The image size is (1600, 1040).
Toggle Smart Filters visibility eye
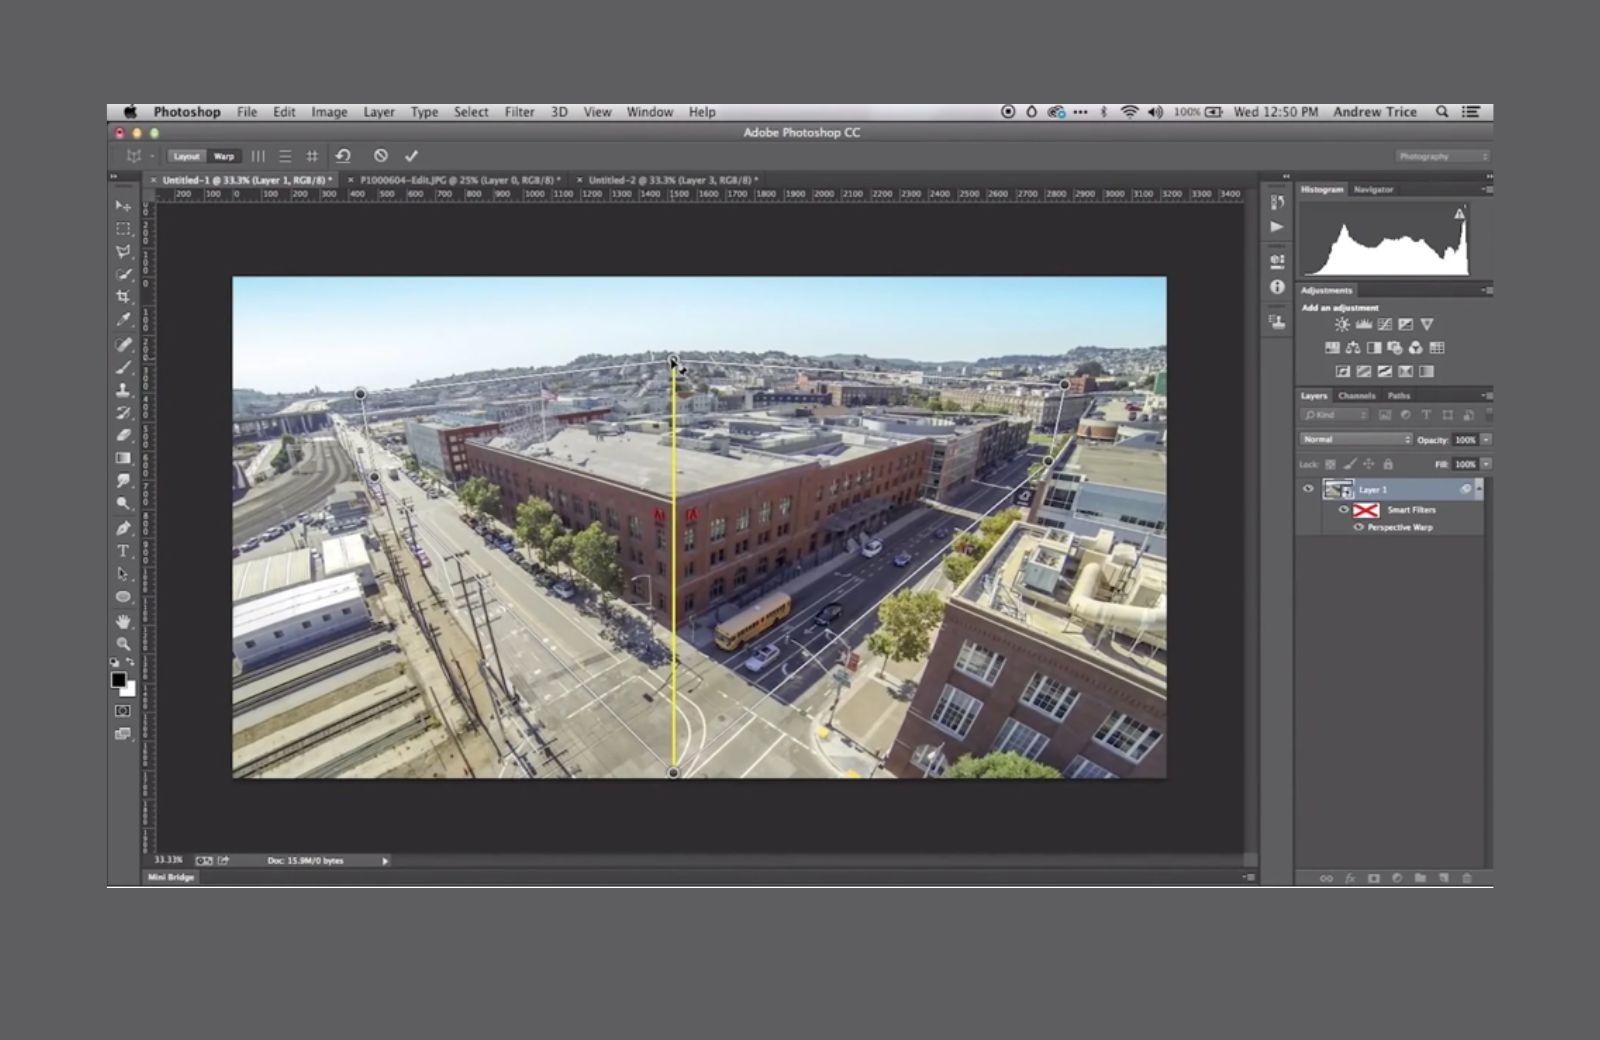pyautogui.click(x=1344, y=510)
